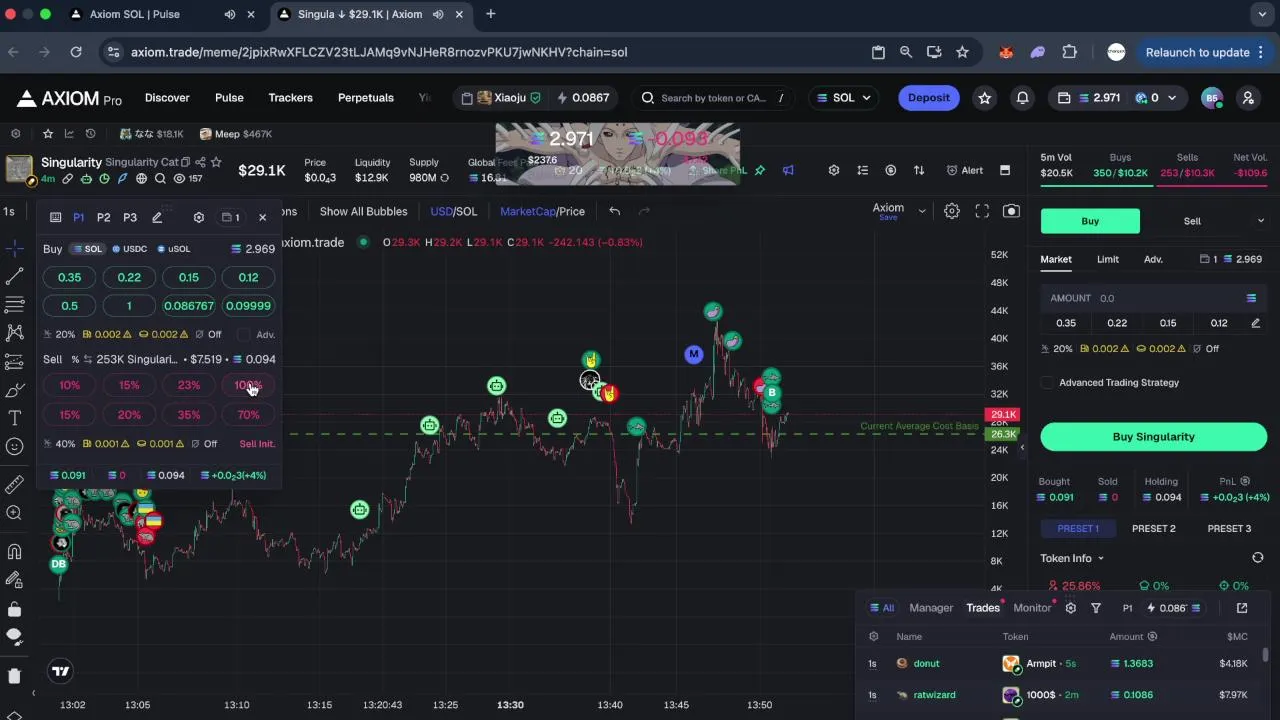Click the AMOUNT input field

point(1154,298)
